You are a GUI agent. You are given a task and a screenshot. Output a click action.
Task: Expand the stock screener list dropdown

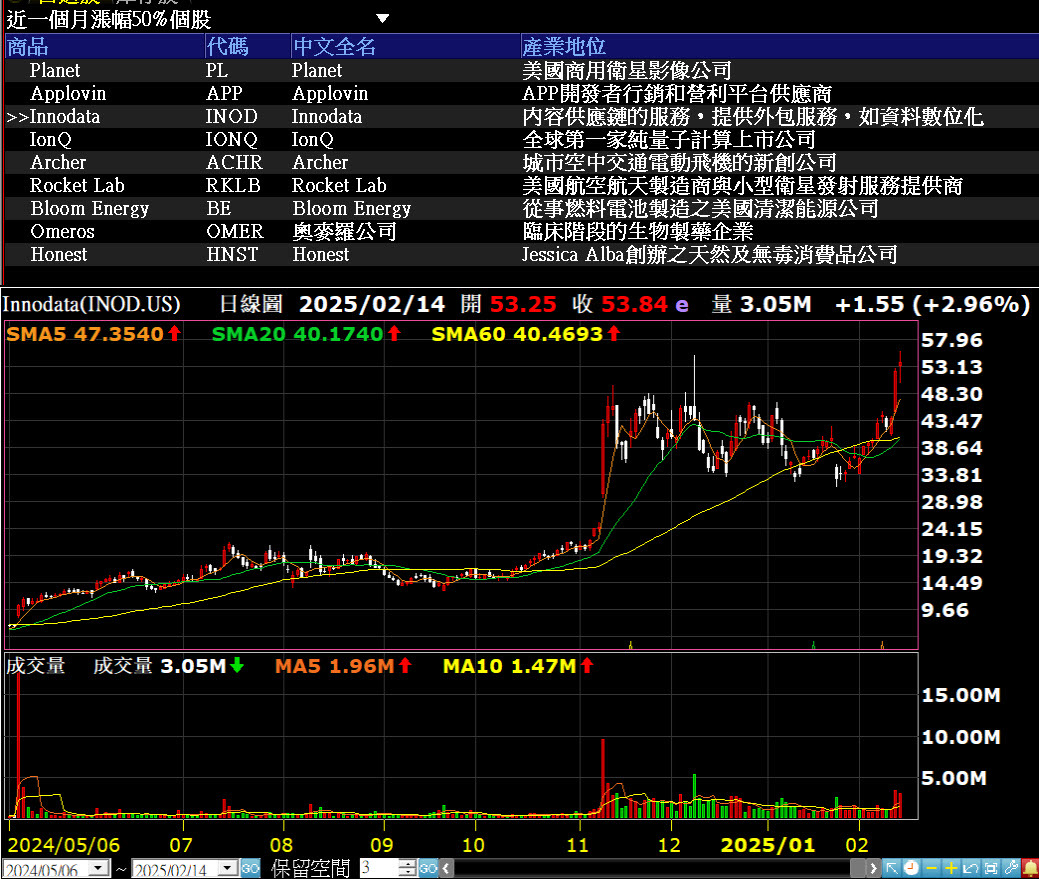382,18
